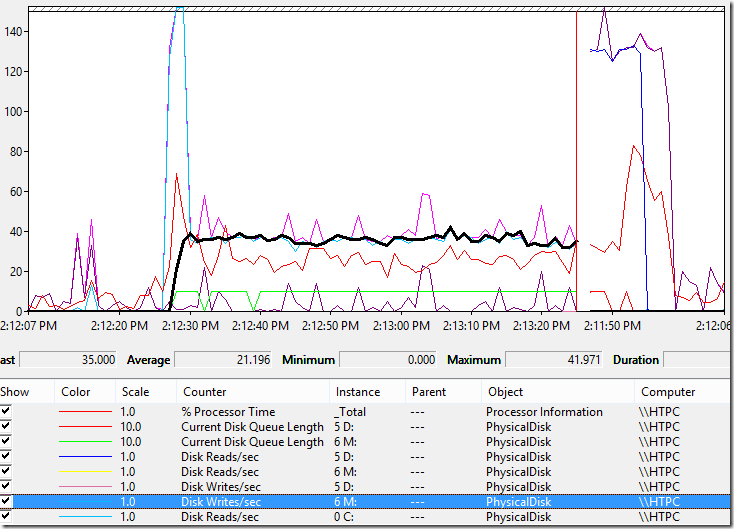Select the % Processor Time counter name
This screenshot has height=529, width=734.
click(x=228, y=411)
